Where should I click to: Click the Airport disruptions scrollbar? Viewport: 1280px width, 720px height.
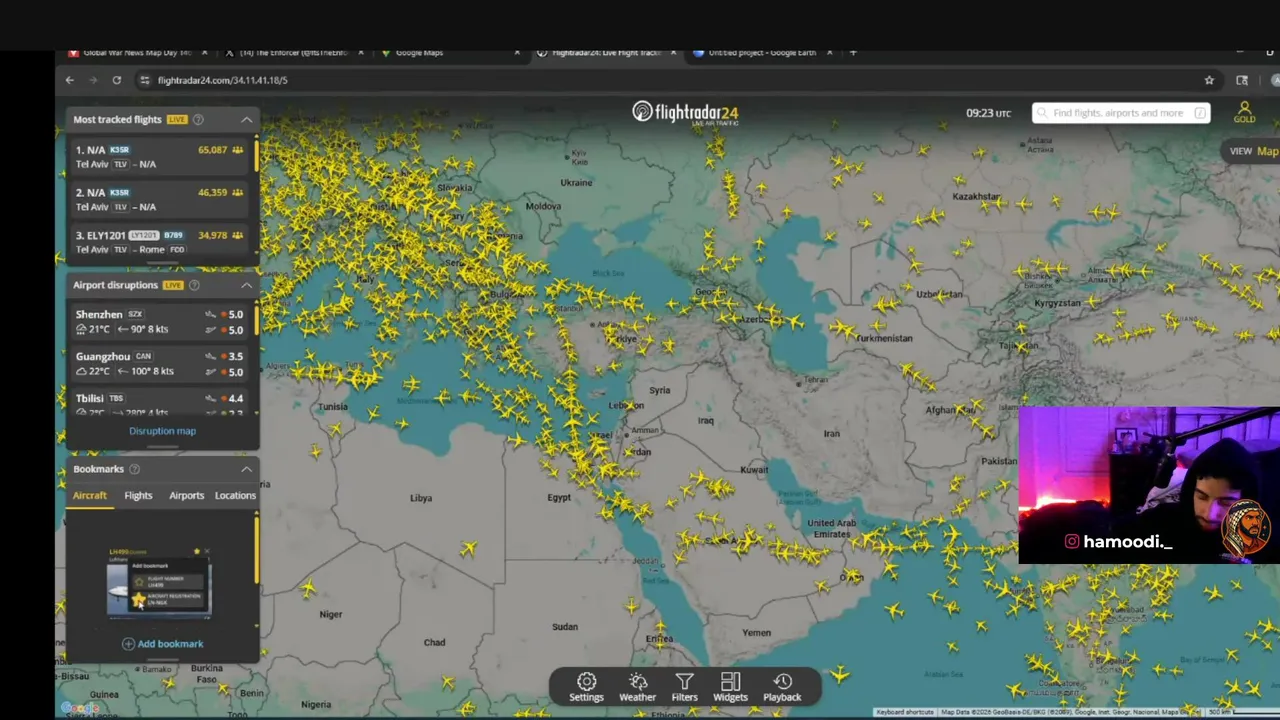pyautogui.click(x=257, y=320)
